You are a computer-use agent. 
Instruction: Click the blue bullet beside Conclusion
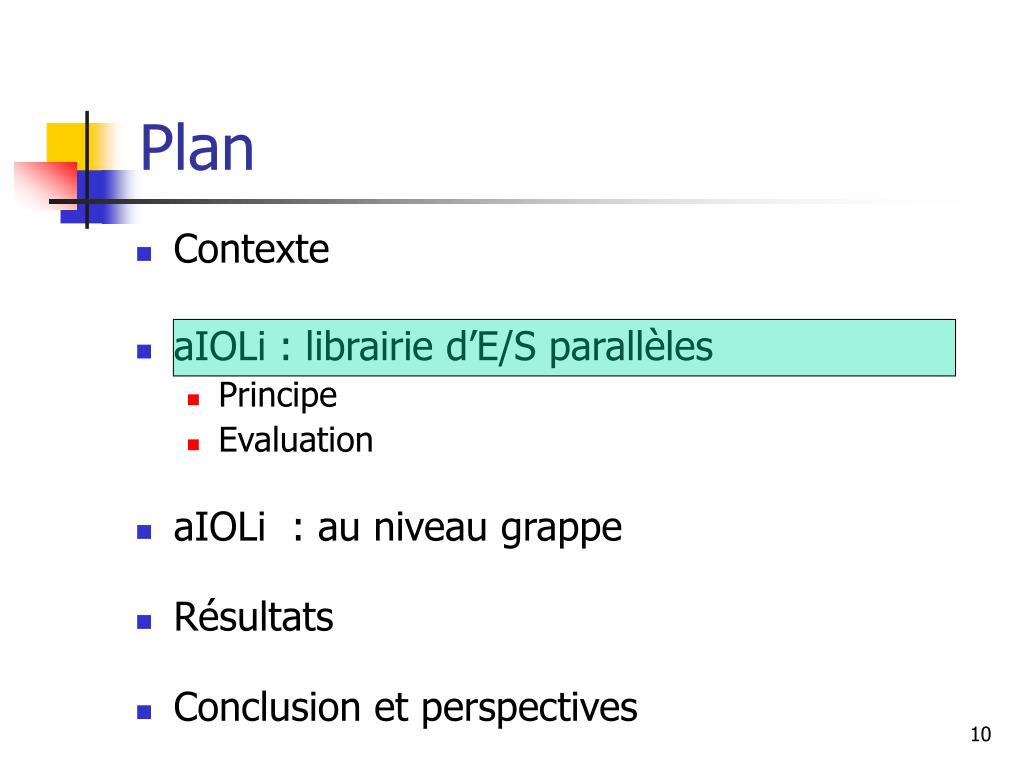[144, 711]
